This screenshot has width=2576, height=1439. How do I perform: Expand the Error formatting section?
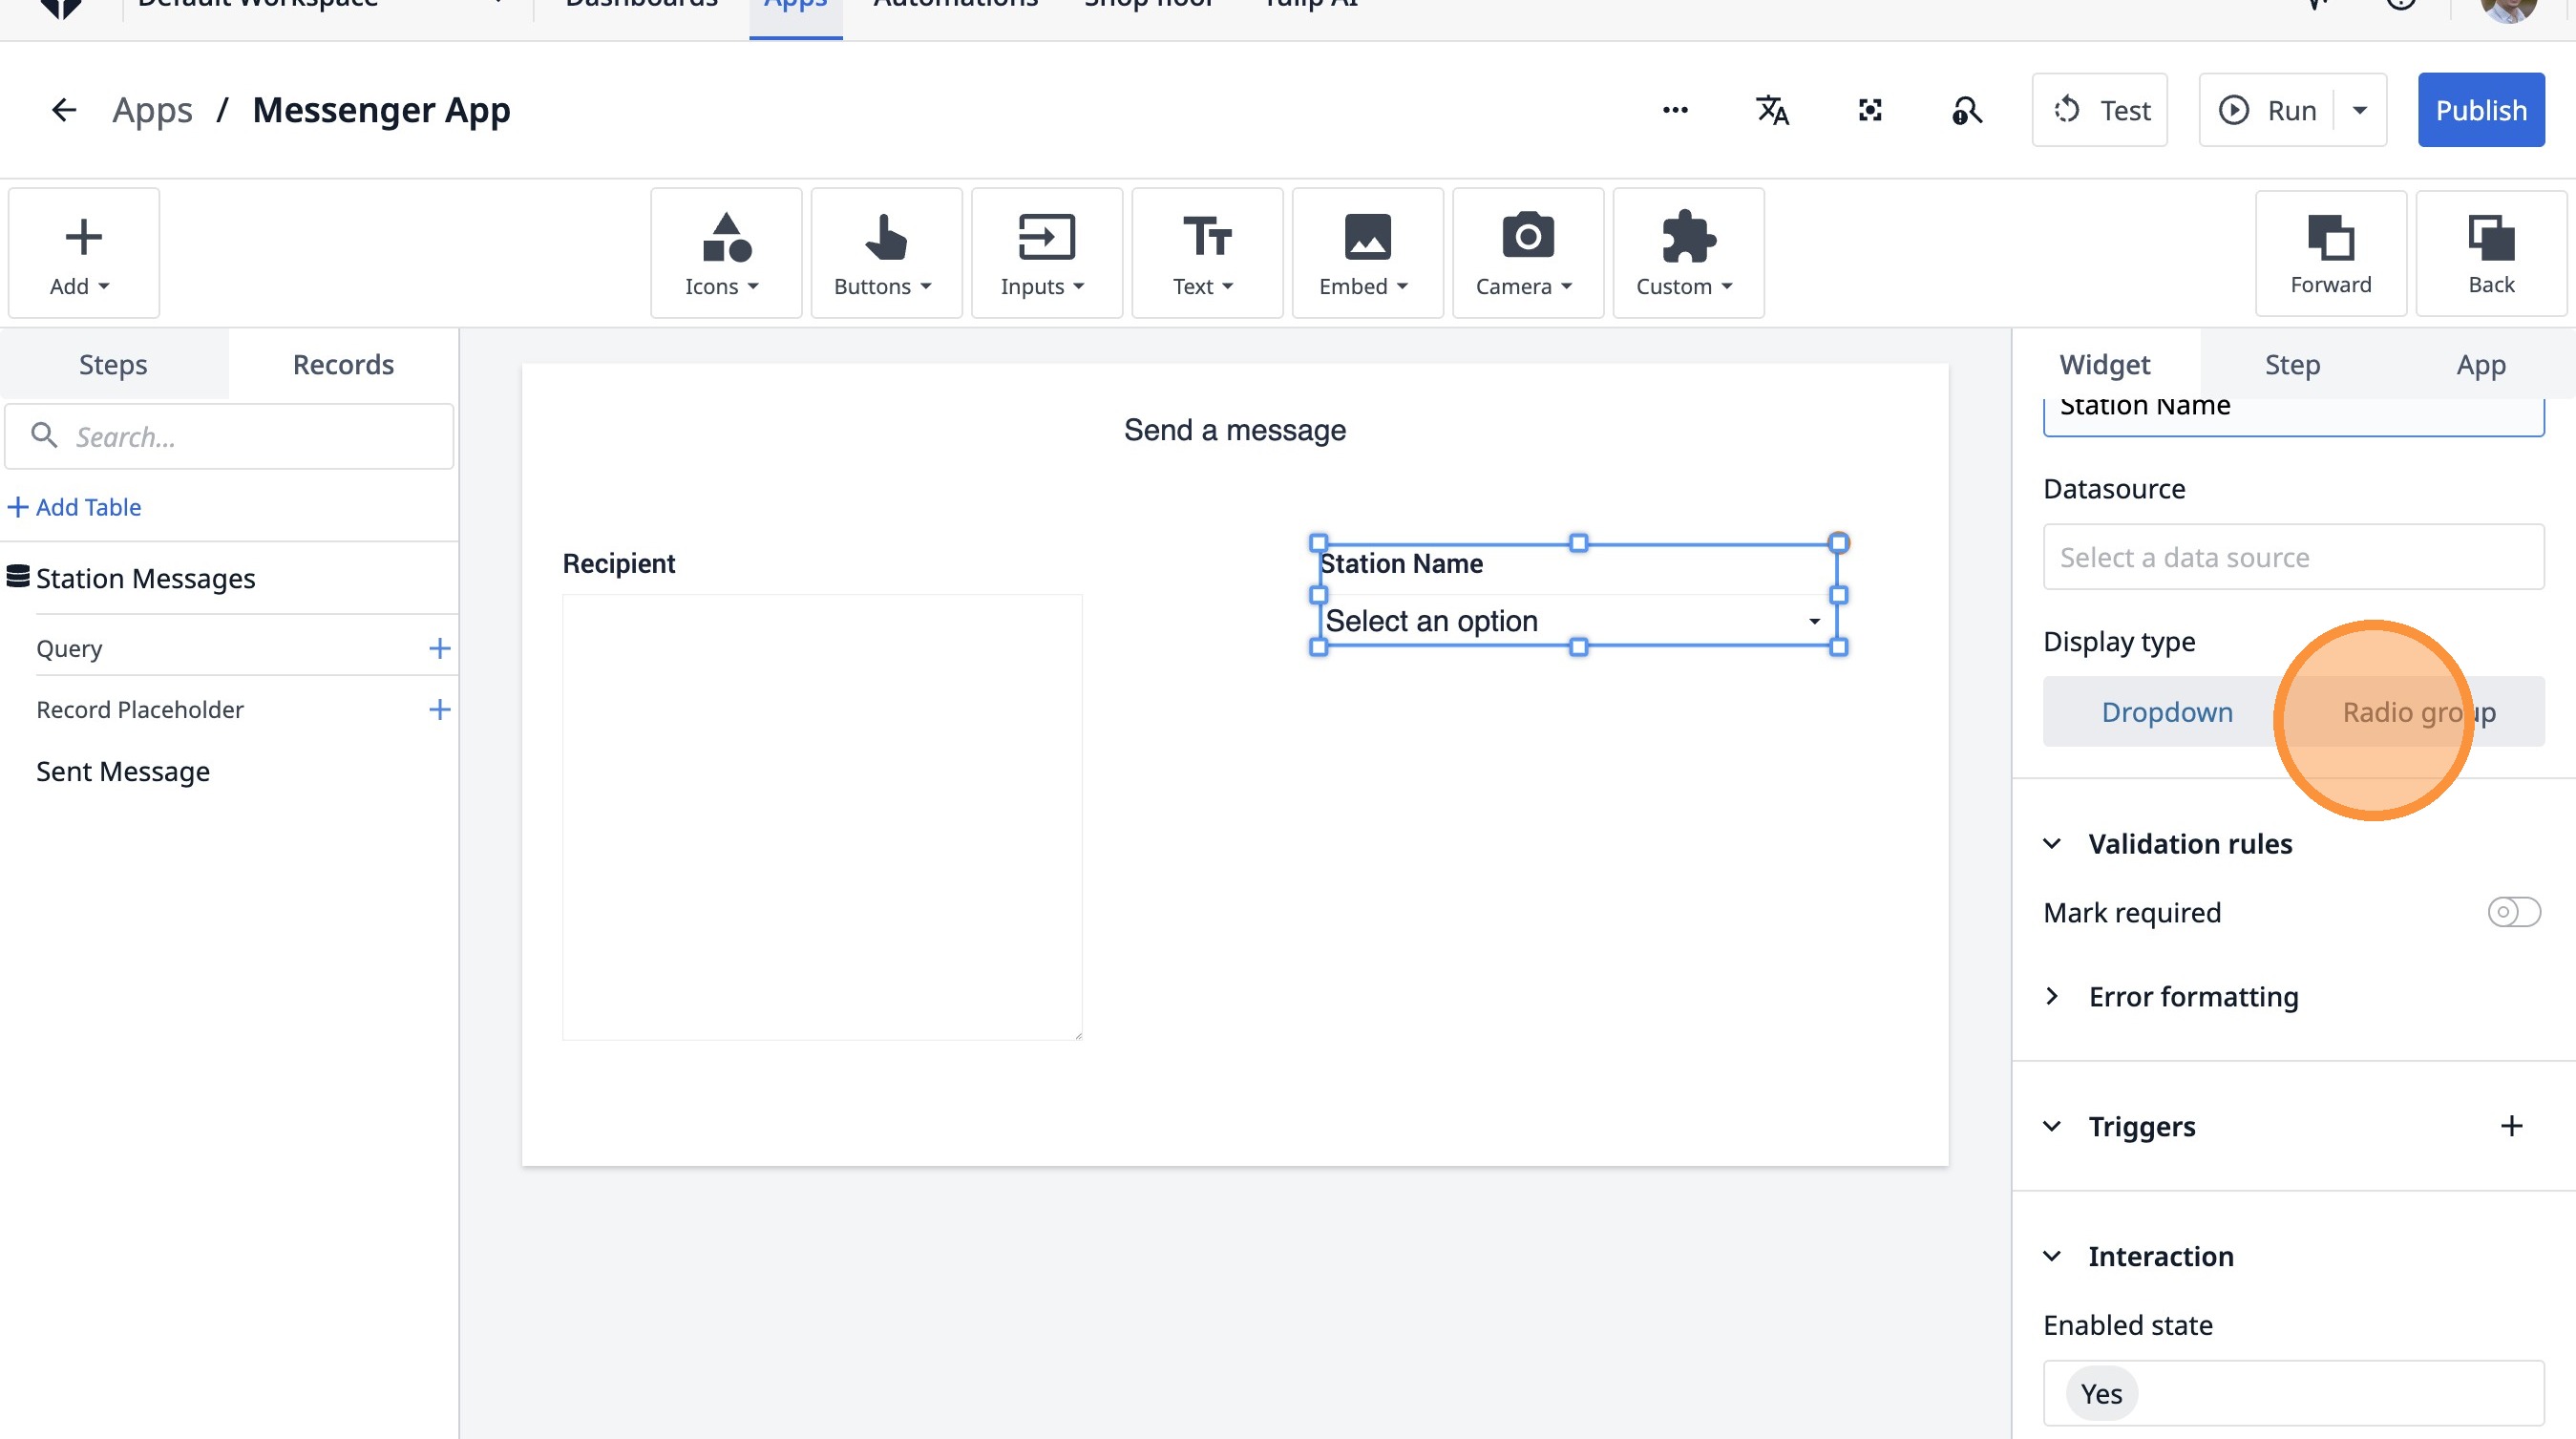[x=2052, y=997]
